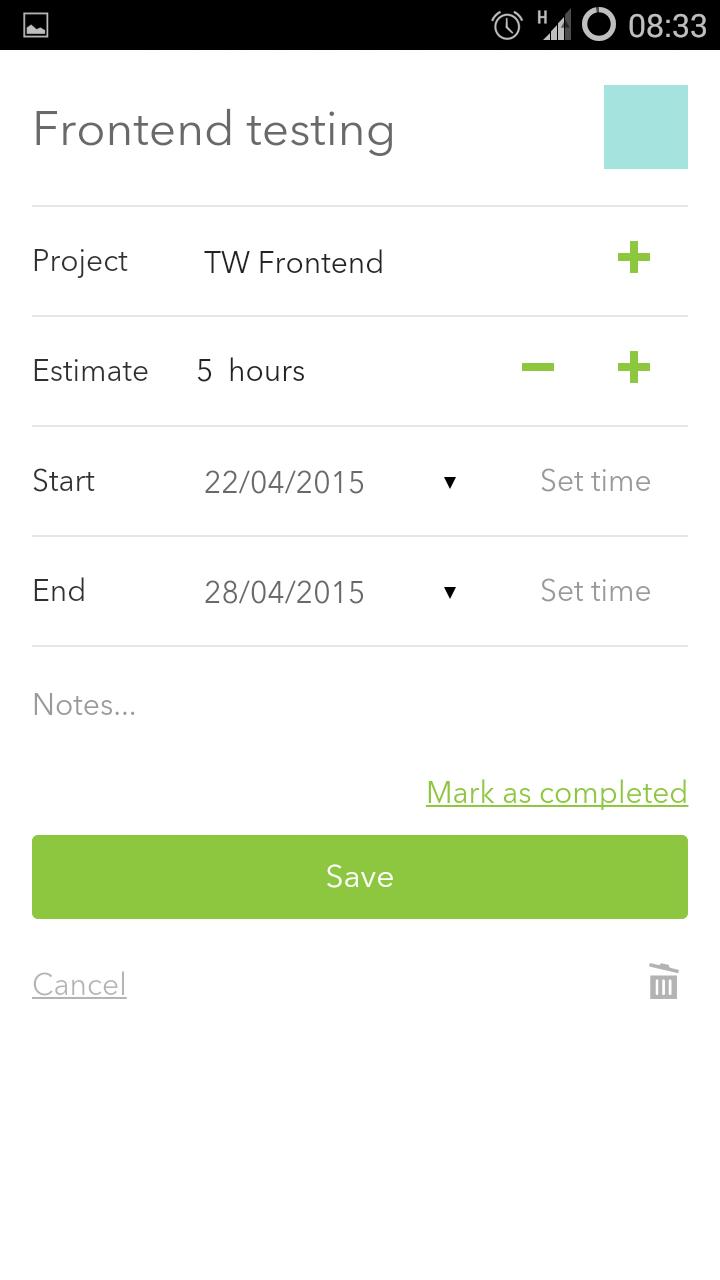This screenshot has height=1280, width=720.
Task: Increase the estimate with the plus icon
Action: (634, 368)
